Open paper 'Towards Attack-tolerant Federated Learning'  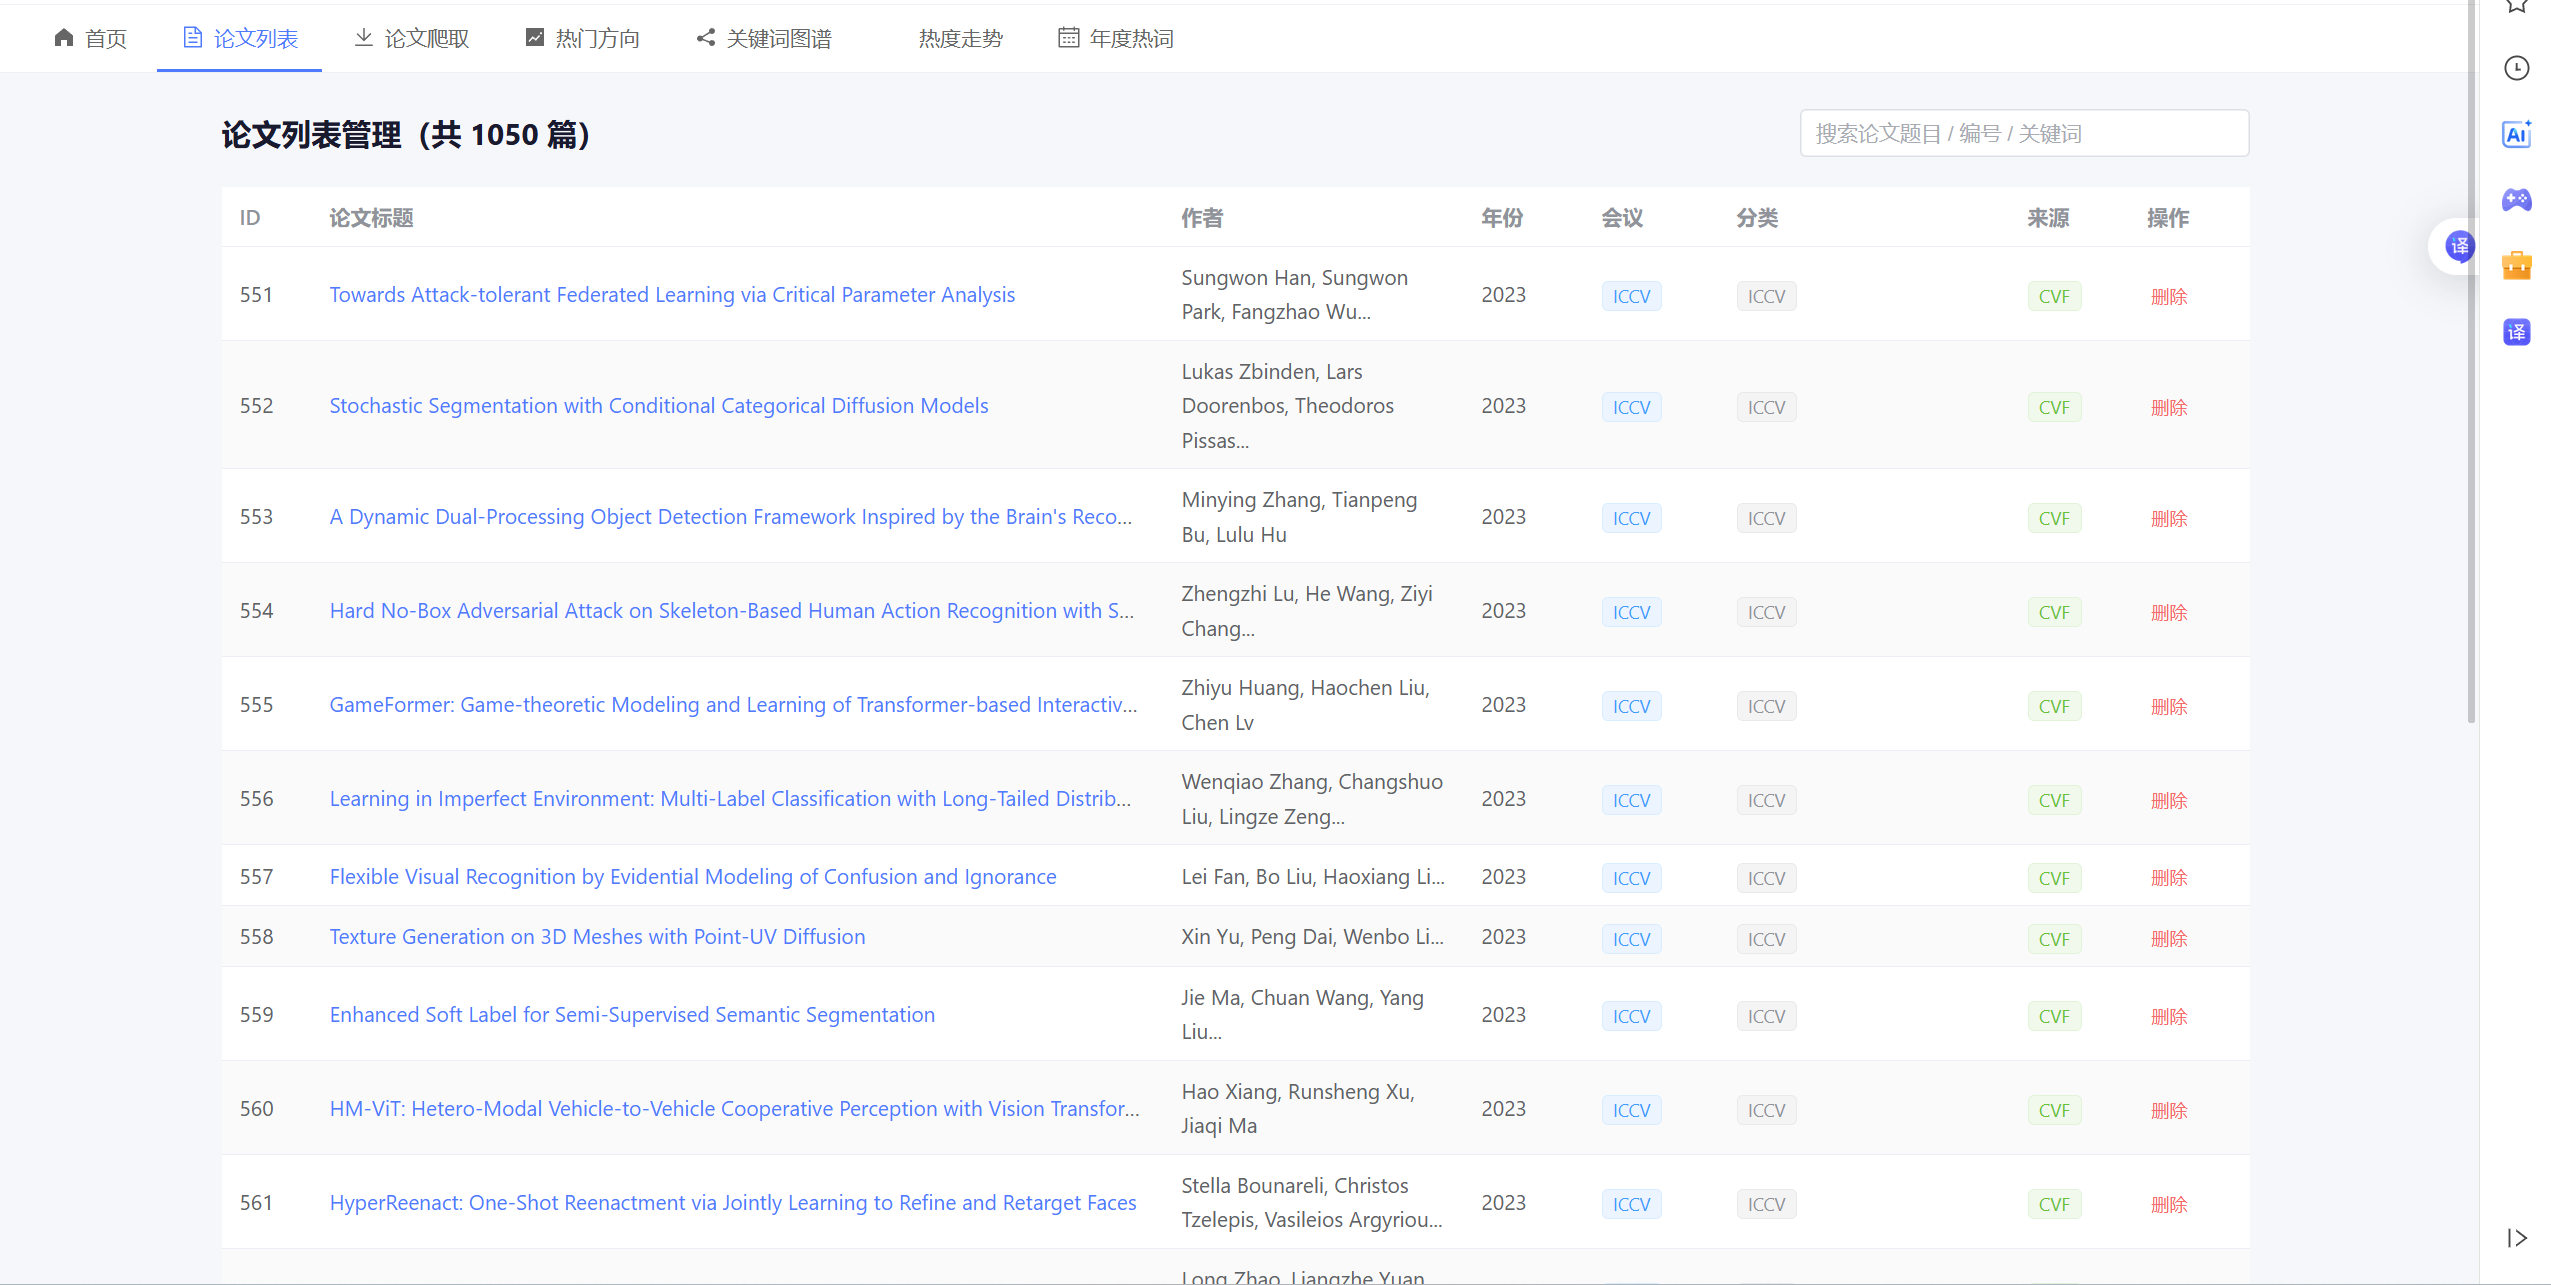[x=672, y=295]
